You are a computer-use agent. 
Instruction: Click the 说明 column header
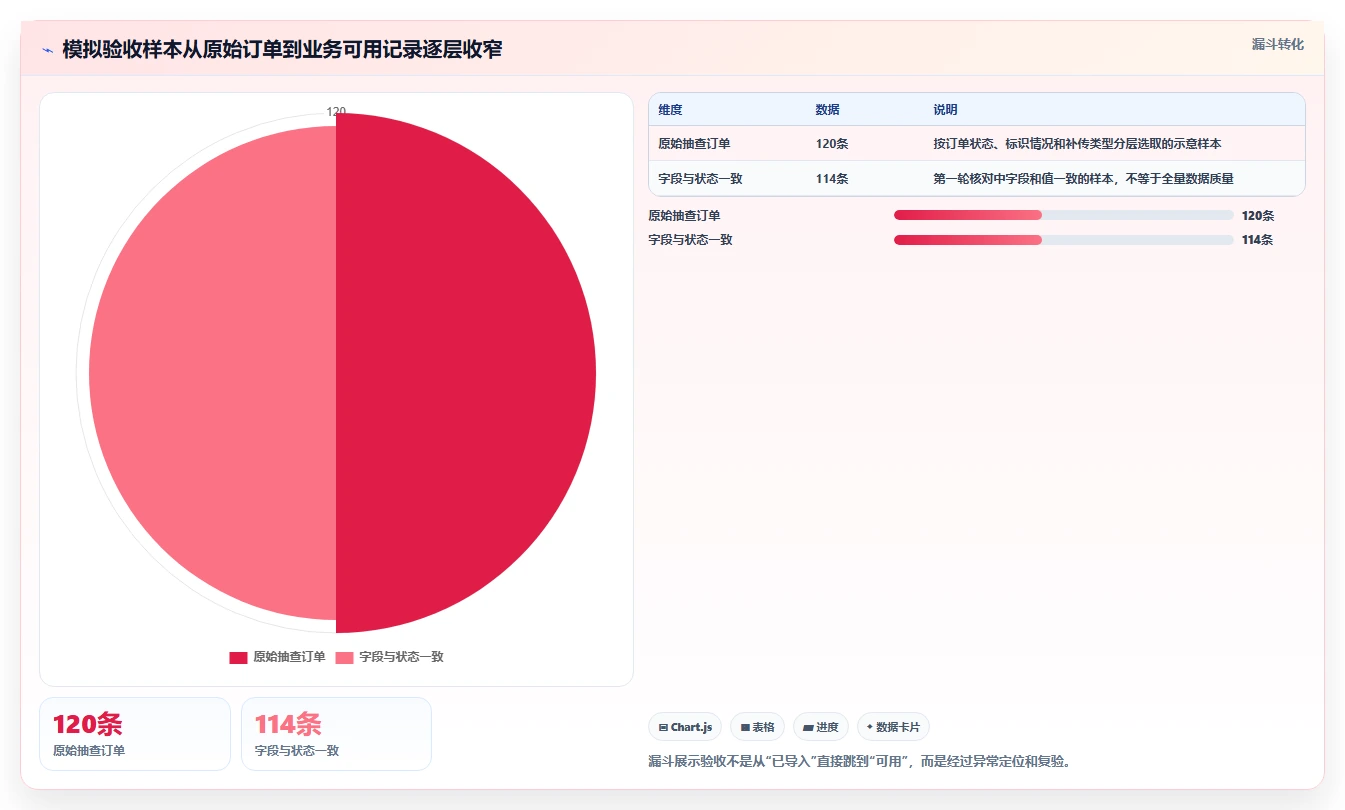(x=945, y=110)
